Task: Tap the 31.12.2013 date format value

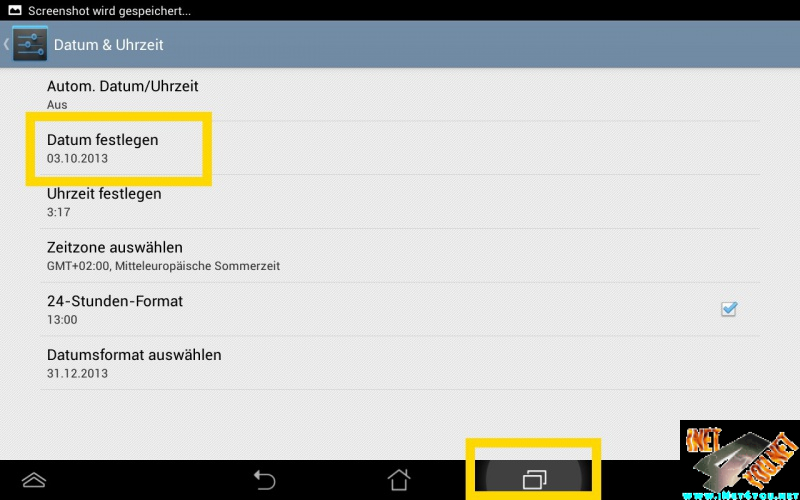Action: click(78, 373)
